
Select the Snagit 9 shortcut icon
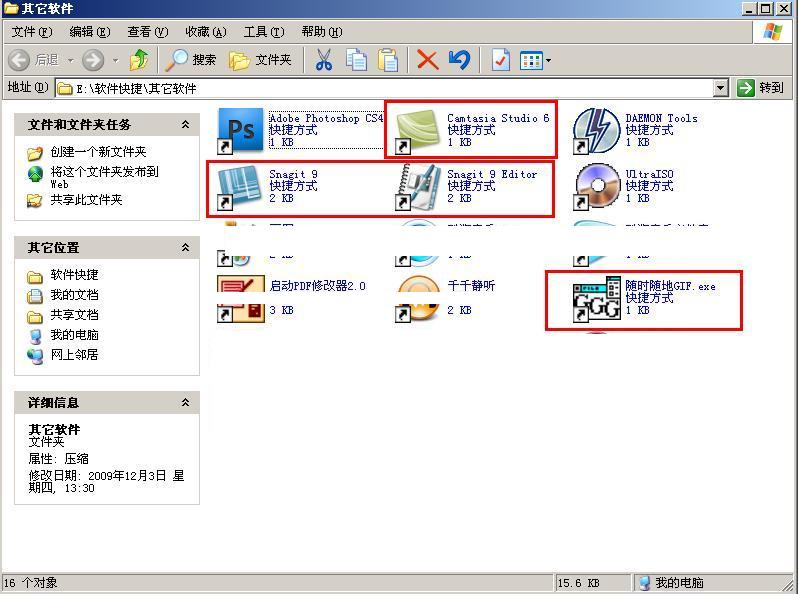coord(240,186)
